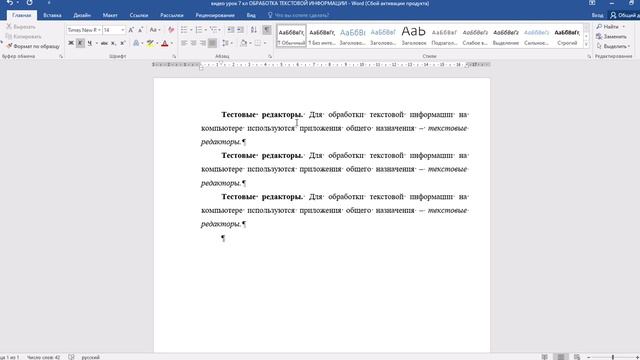Click the zoom slider in status bar
640x360 pixels.
pyautogui.click(x=613, y=357)
